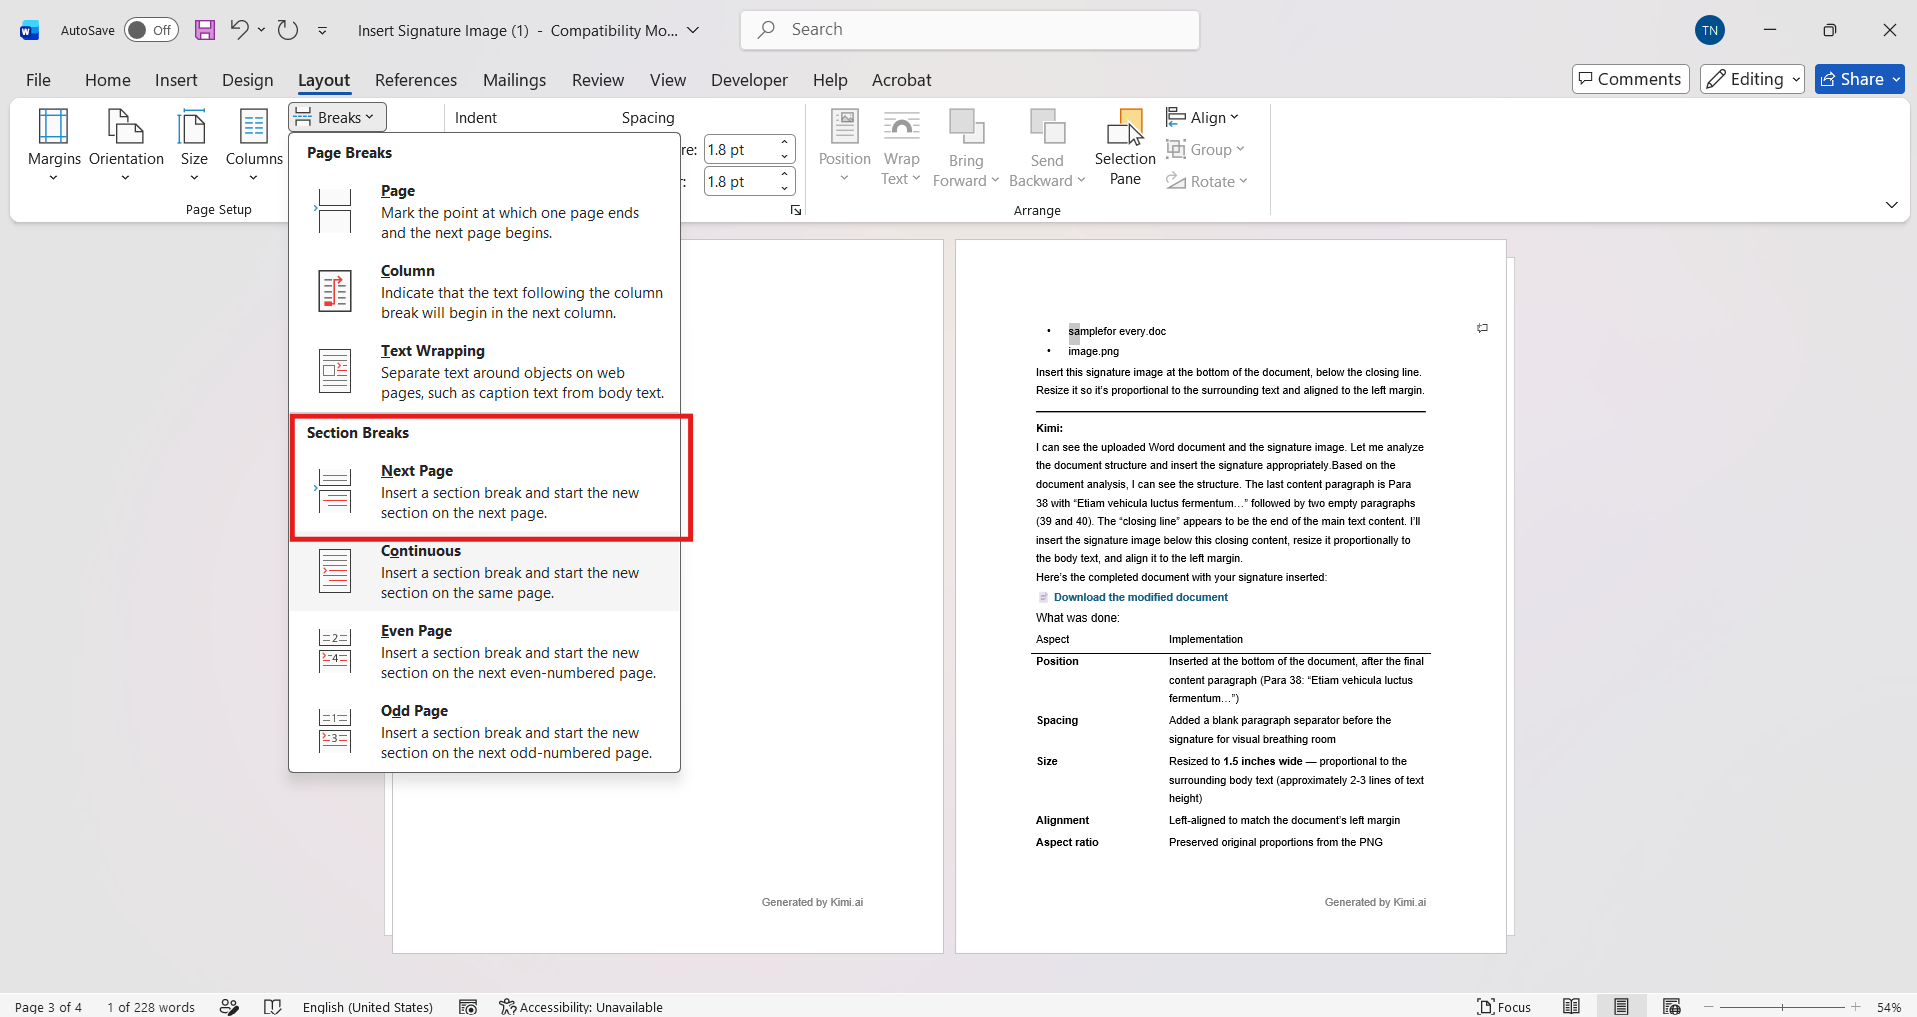Viewport: 1917px width, 1017px height.
Task: Open the Breaks dropdown
Action: 338,117
